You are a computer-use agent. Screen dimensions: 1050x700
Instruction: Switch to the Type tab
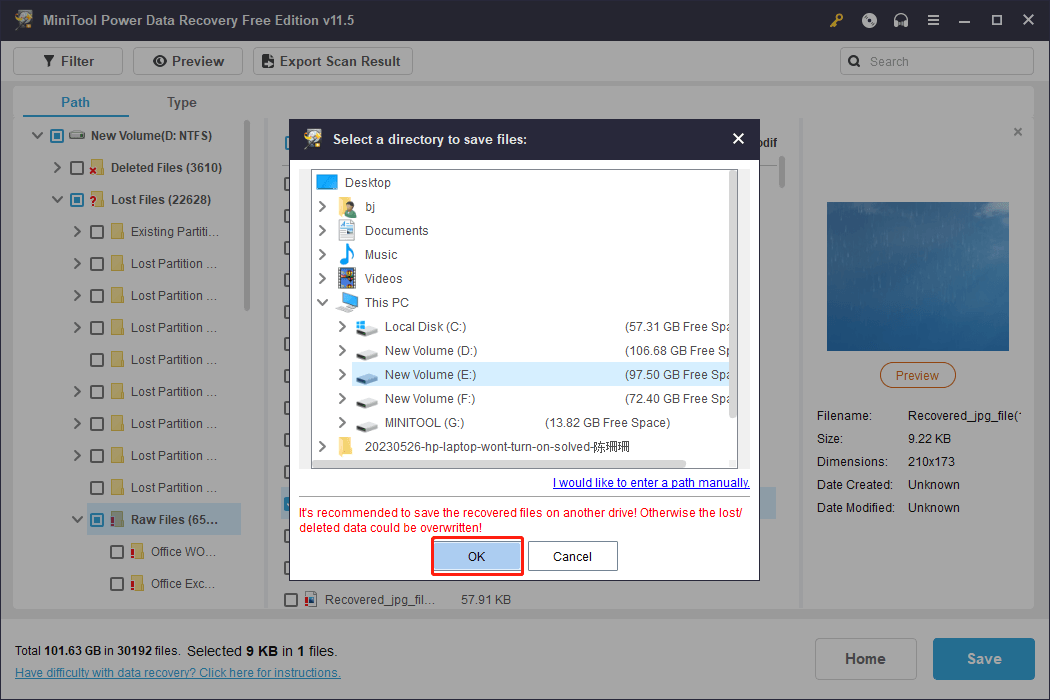tap(181, 102)
